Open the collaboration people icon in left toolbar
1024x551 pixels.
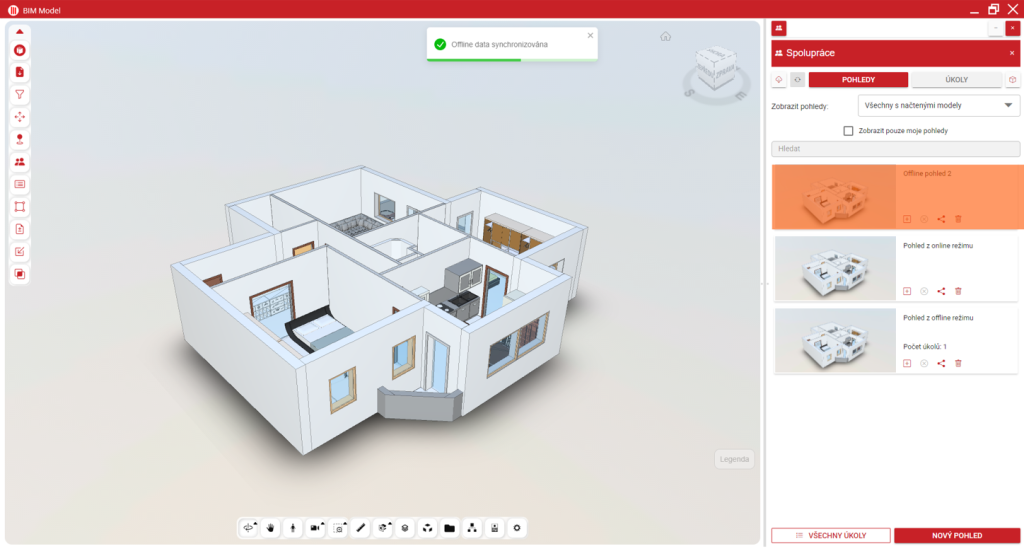(x=20, y=161)
